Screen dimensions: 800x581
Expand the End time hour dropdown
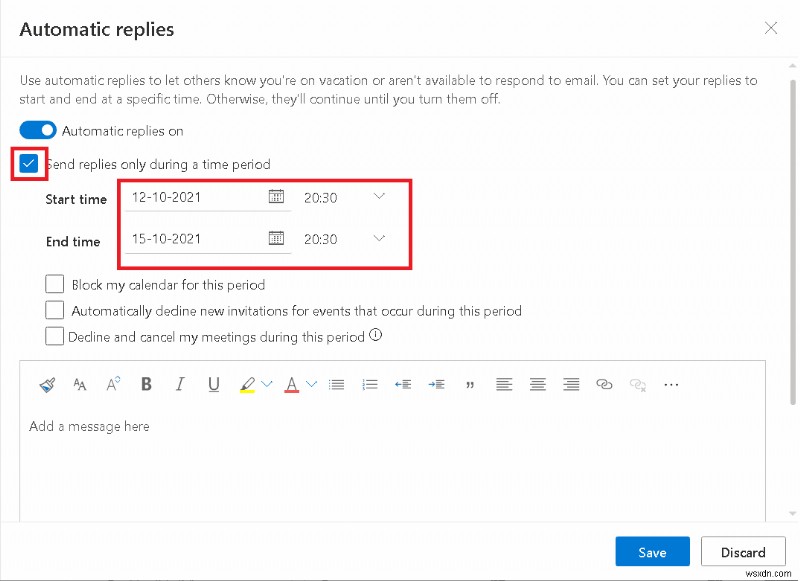[379, 238]
